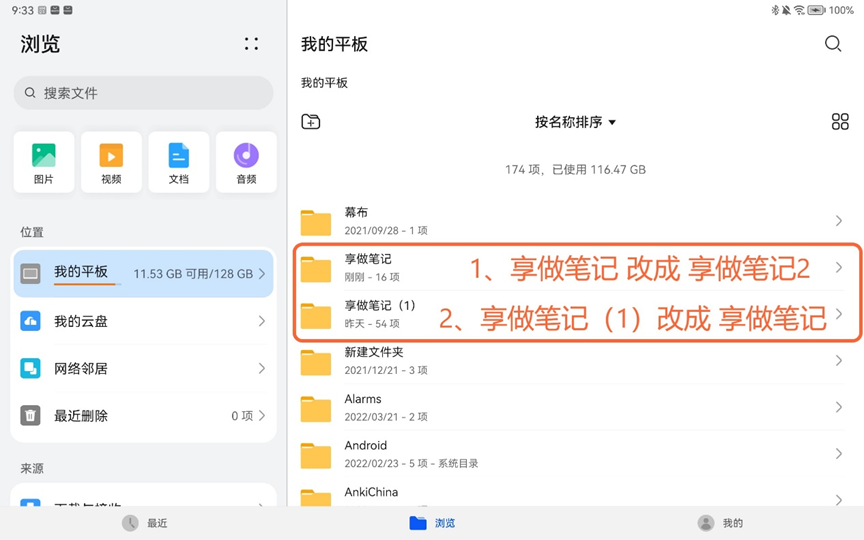Screen dimensions: 864x540
Task: Open the four-dot more options menu
Action: click(x=251, y=44)
